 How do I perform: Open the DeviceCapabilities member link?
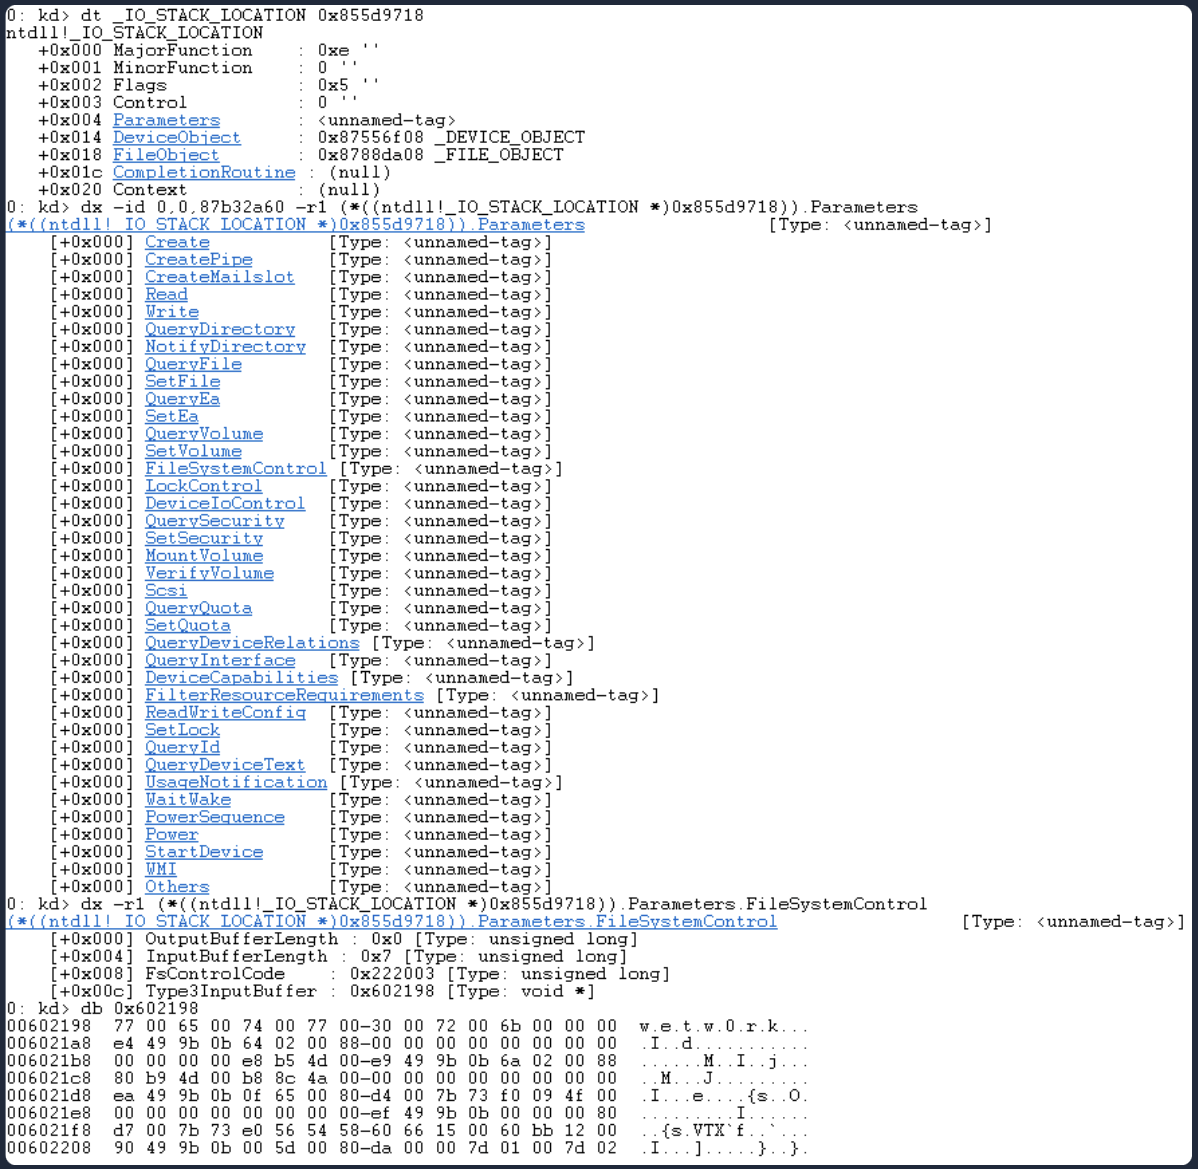(241, 678)
